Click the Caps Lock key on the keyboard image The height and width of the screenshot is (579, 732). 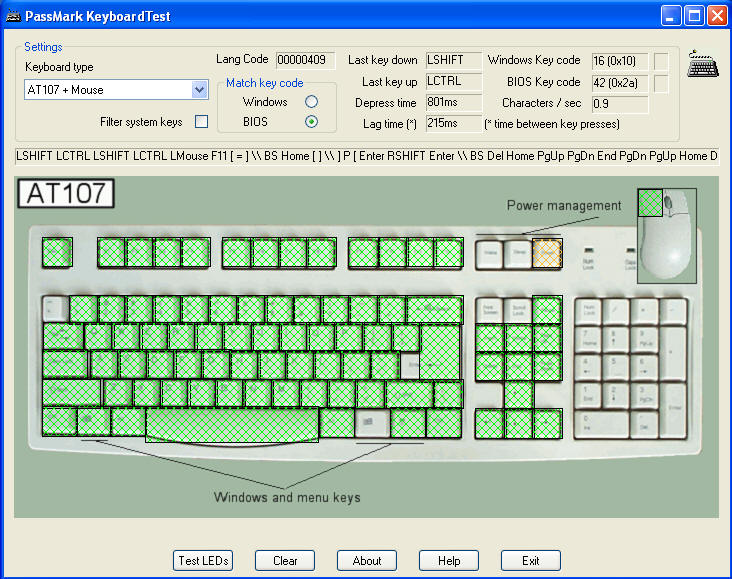point(65,364)
